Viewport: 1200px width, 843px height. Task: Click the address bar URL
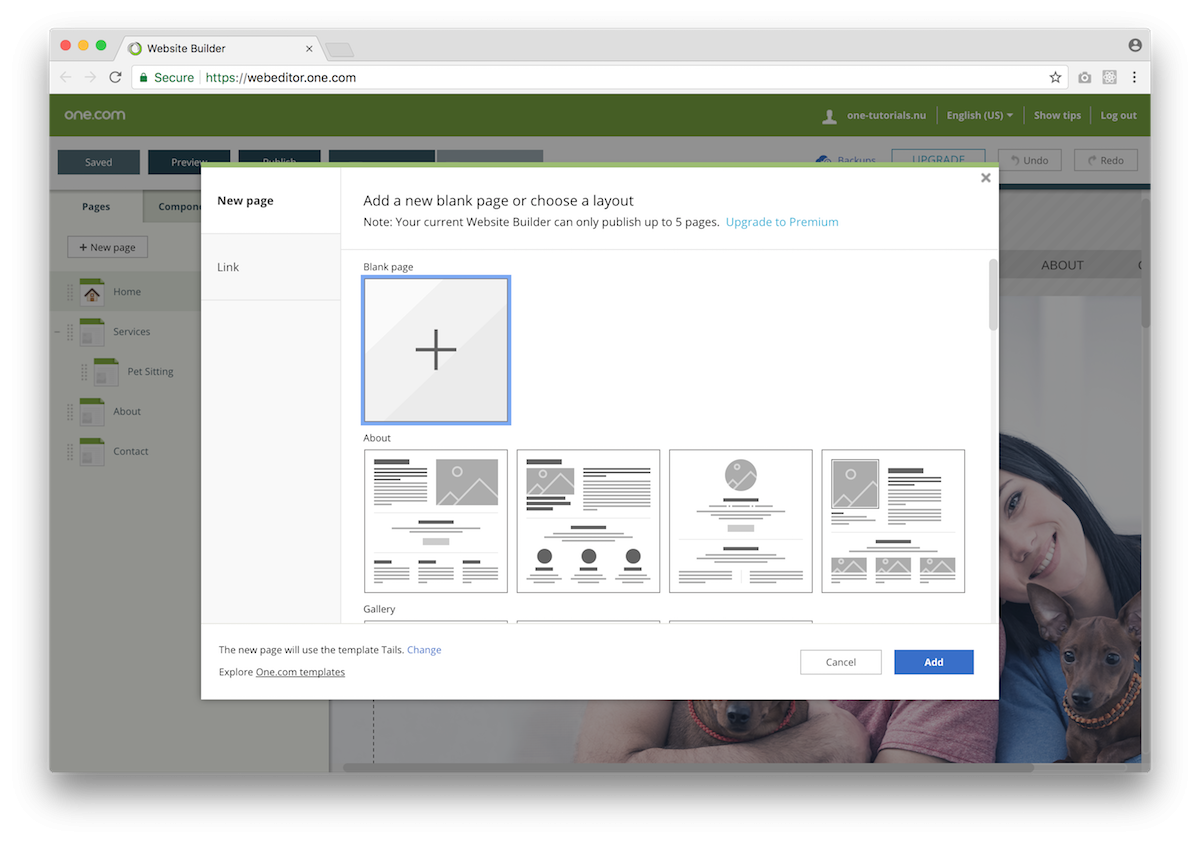281,77
